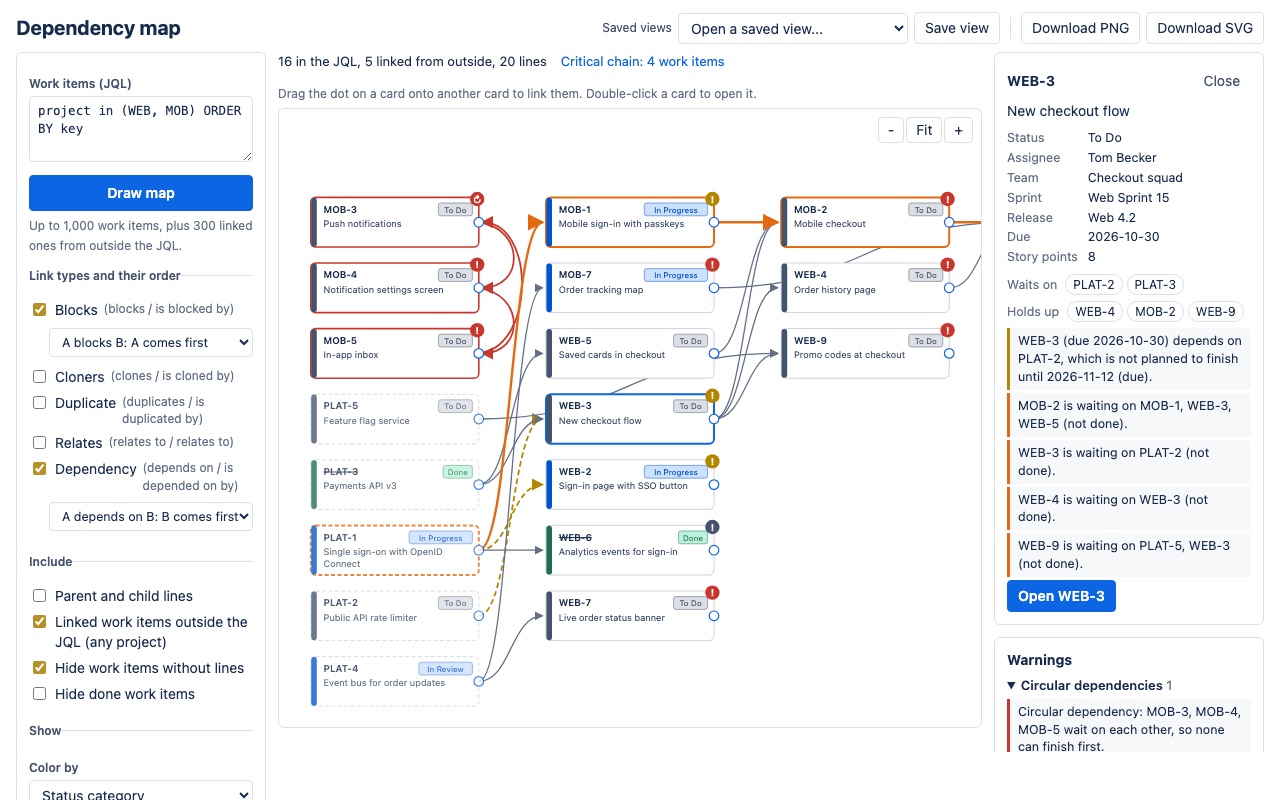
Task: Click the MOB-2 chip under Holds up
Action: 1155,312
